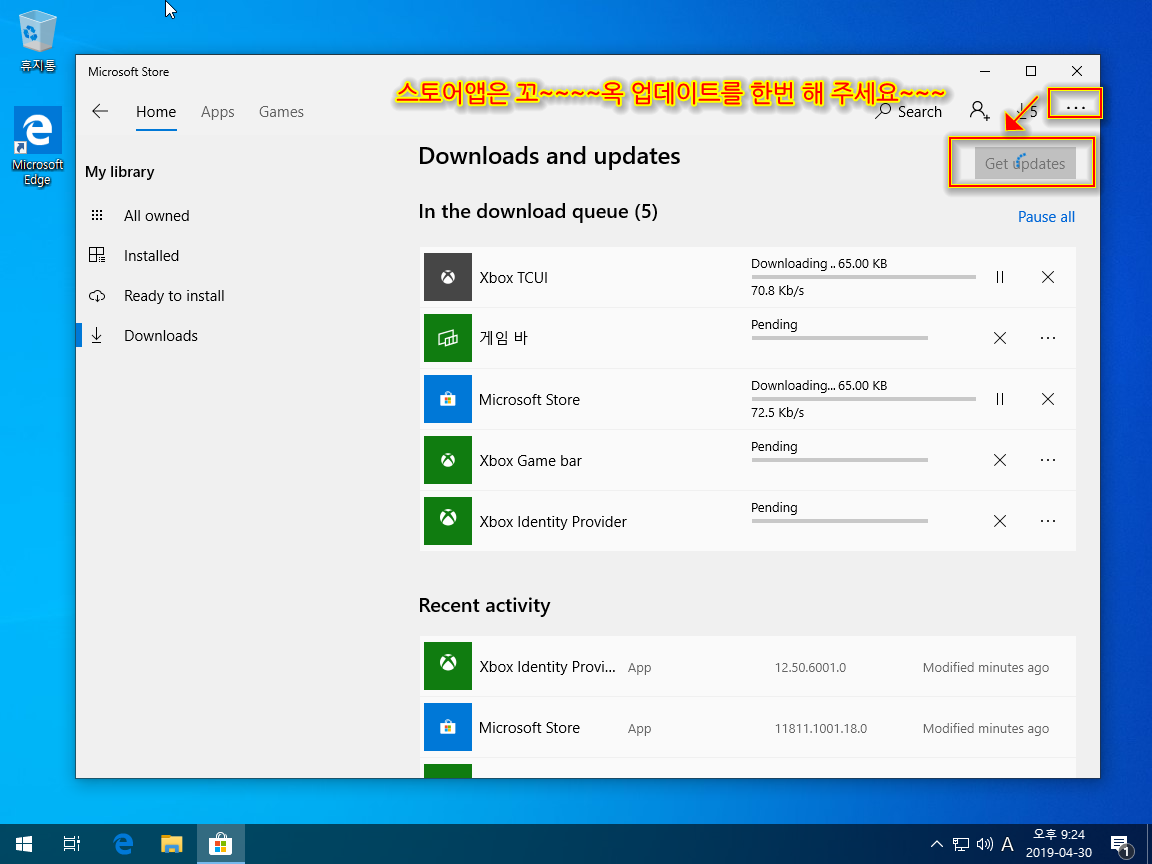Viewport: 1152px width, 864px height.
Task: Click the Downloads arrow icon in sidebar
Action: 96,336
